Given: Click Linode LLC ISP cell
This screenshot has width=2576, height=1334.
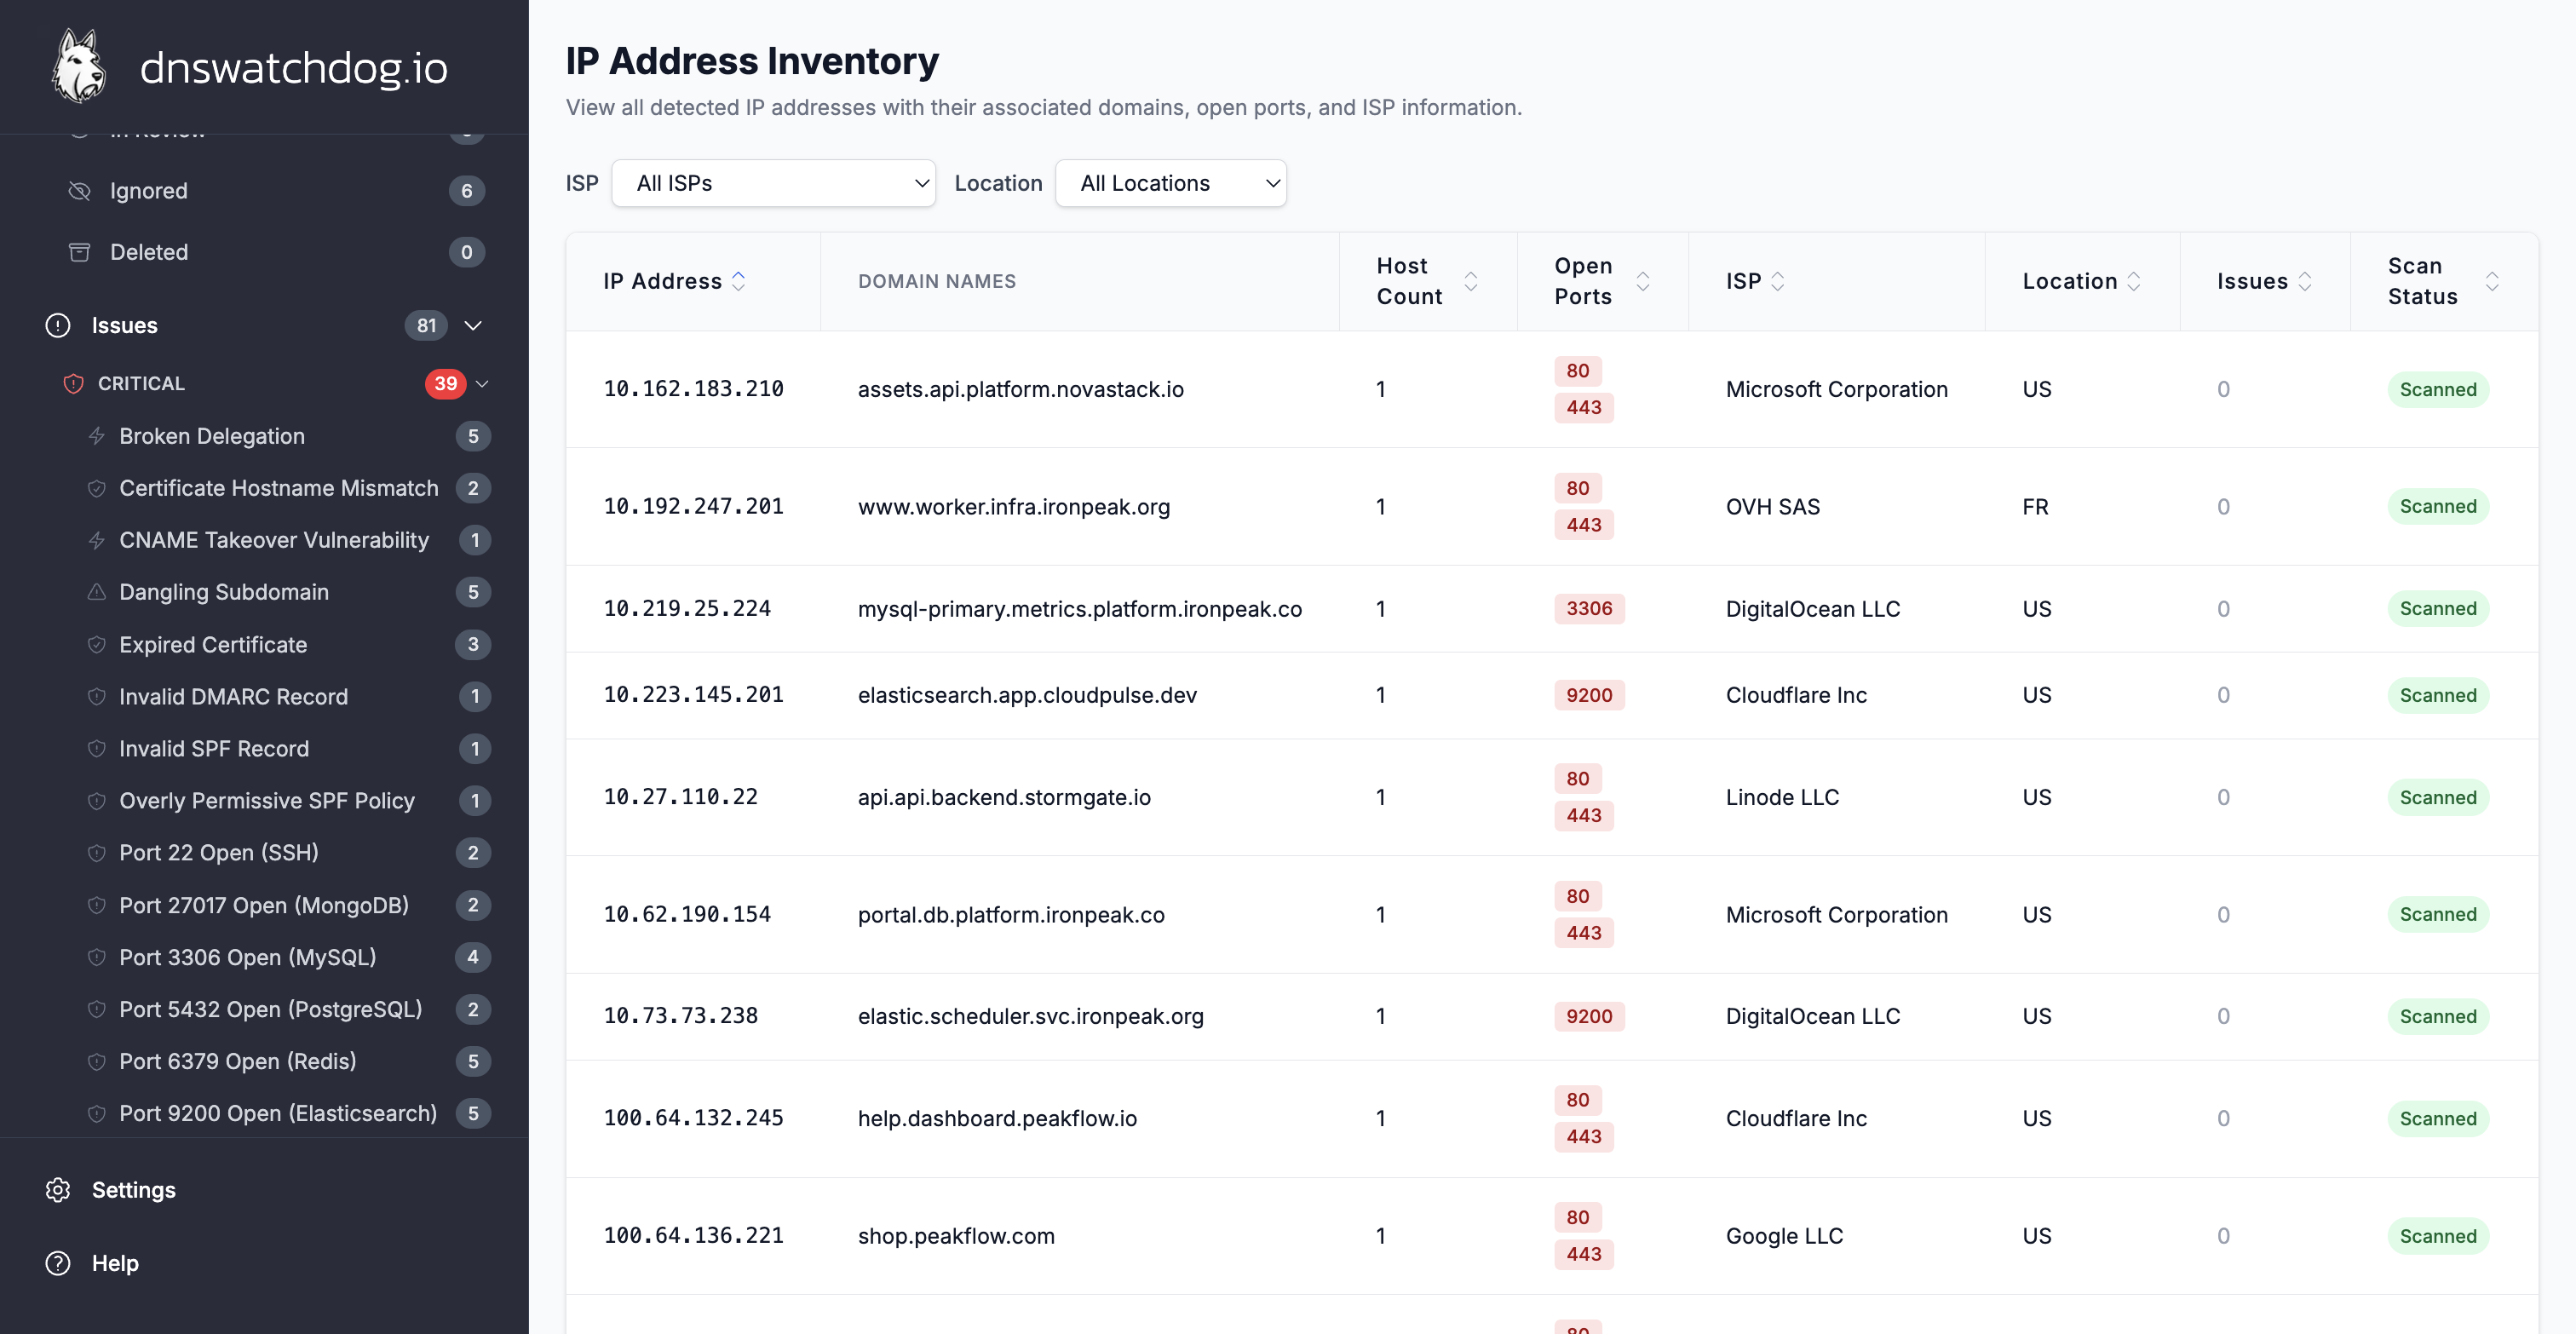Looking at the screenshot, I should pyautogui.click(x=1782, y=797).
